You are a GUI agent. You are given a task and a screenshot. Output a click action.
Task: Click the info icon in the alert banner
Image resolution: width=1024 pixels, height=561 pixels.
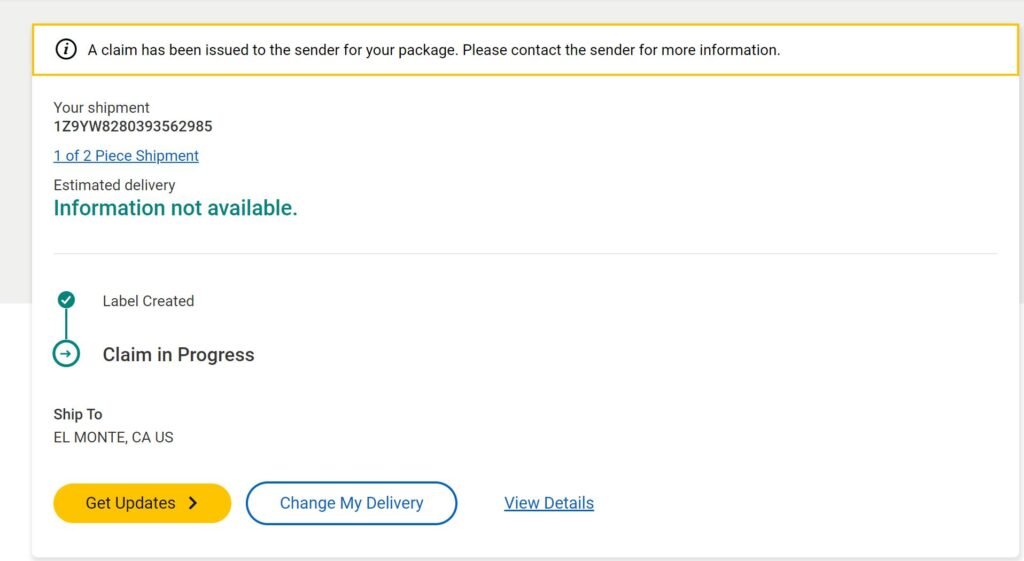click(66, 49)
